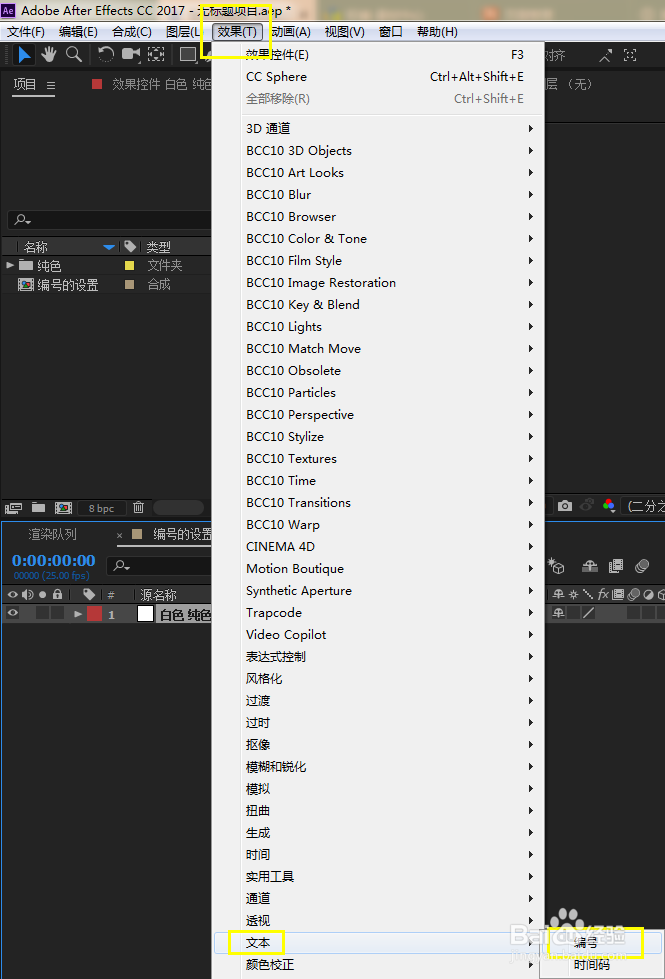Image resolution: width=665 pixels, height=979 pixels.
Task: Open the 合成(C) menu
Action: pyautogui.click(x=132, y=32)
